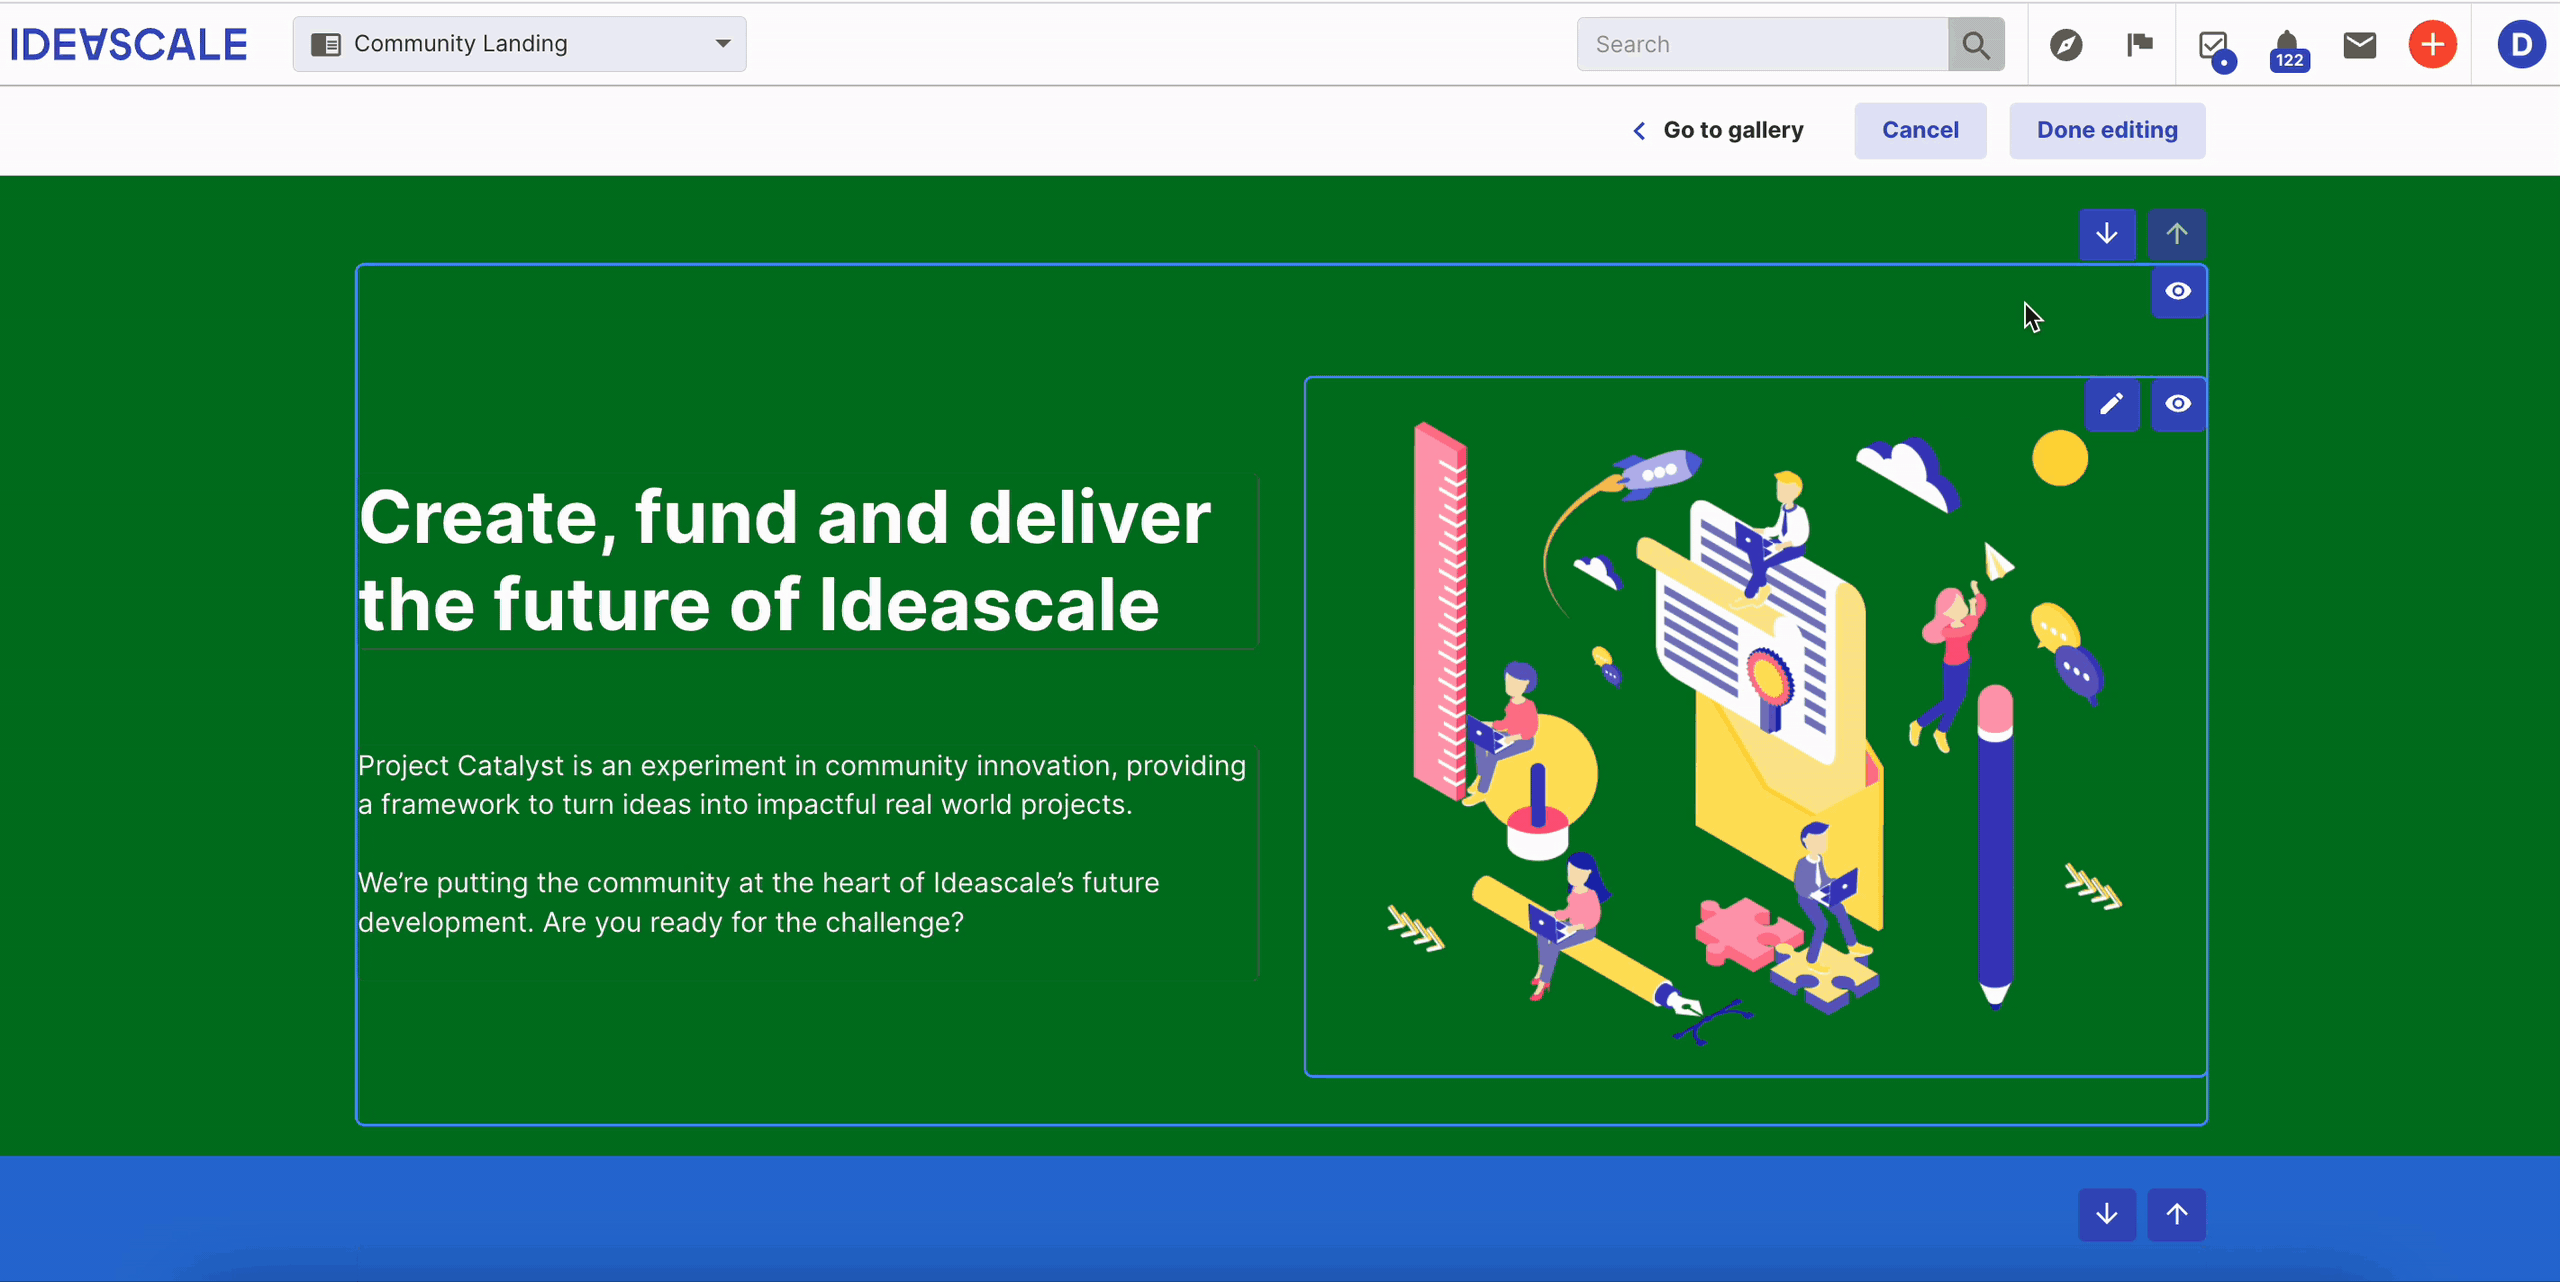Click the IdeaScale logo
The width and height of the screenshot is (2560, 1282).
128,44
